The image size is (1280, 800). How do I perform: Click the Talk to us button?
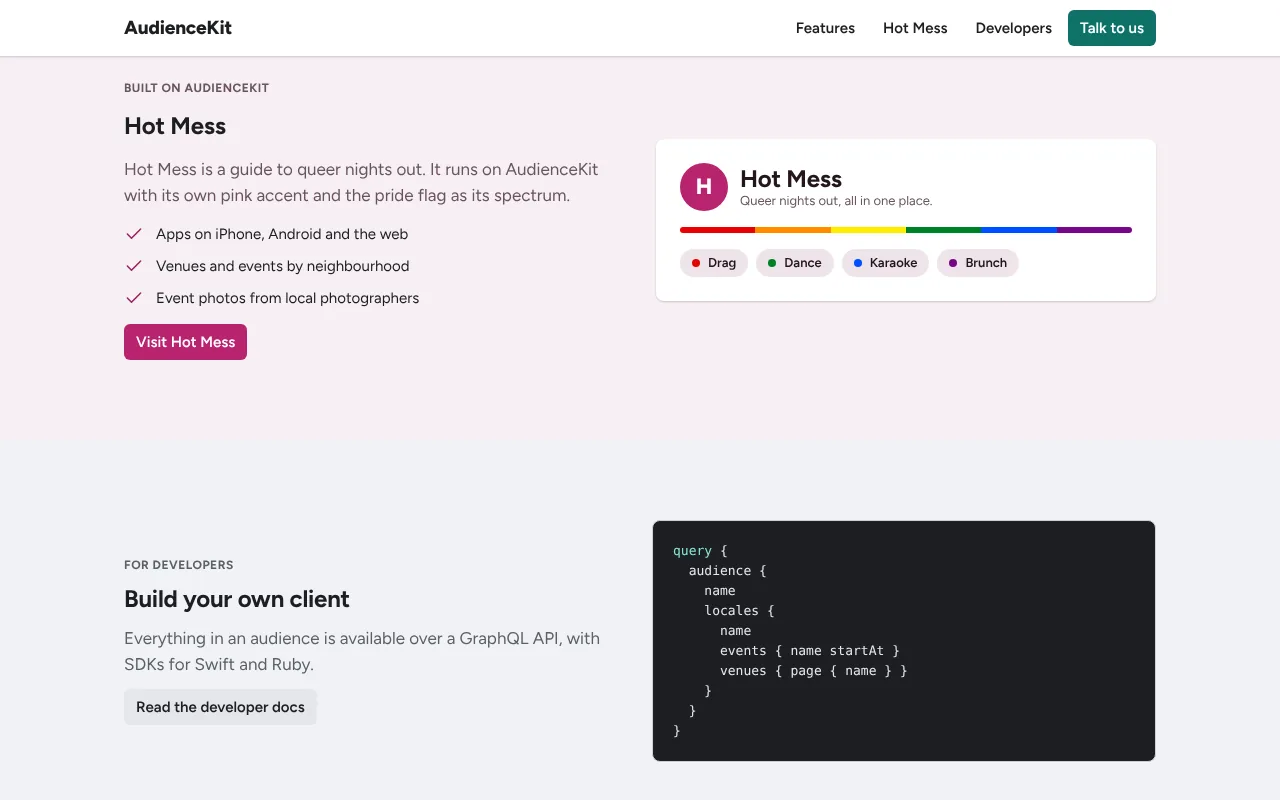1112,28
